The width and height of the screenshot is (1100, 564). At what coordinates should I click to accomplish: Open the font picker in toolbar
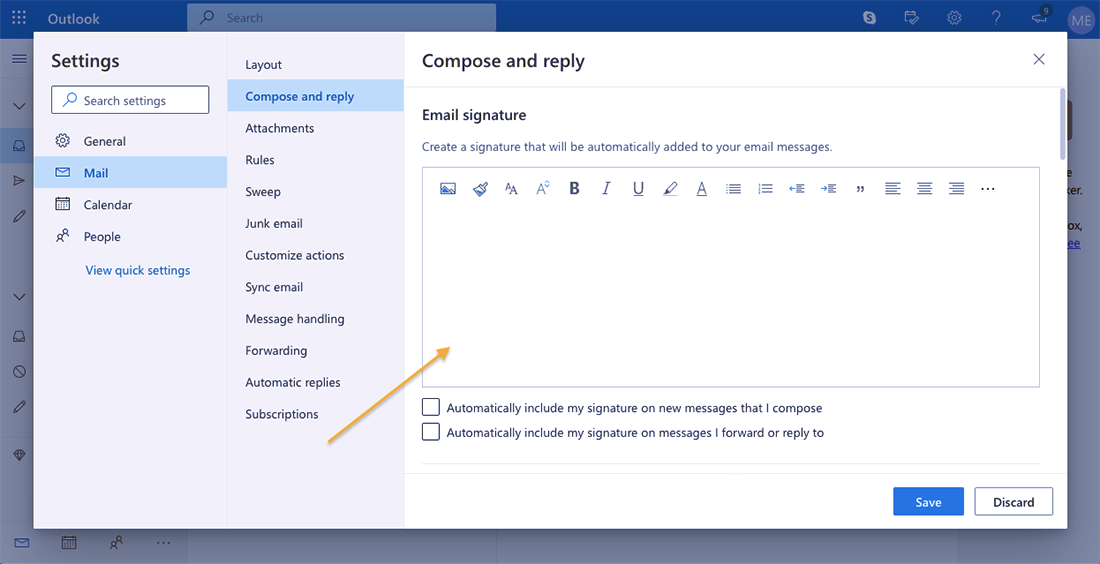[511, 189]
